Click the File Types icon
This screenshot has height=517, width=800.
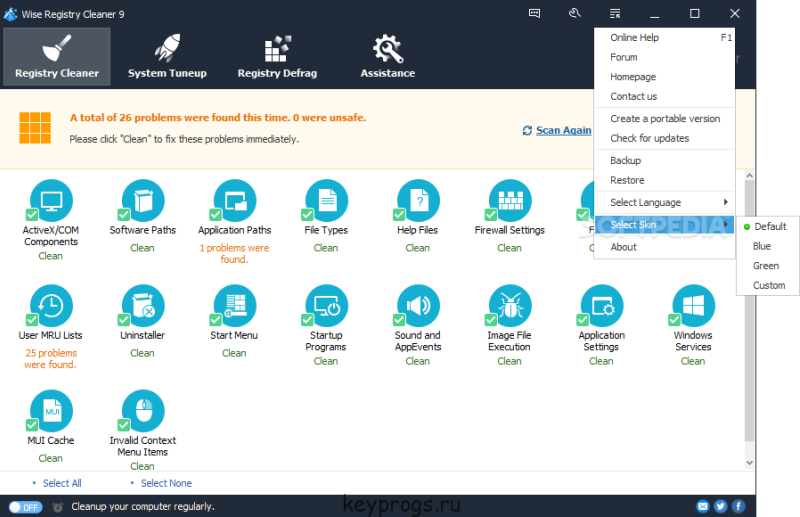tap(327, 200)
